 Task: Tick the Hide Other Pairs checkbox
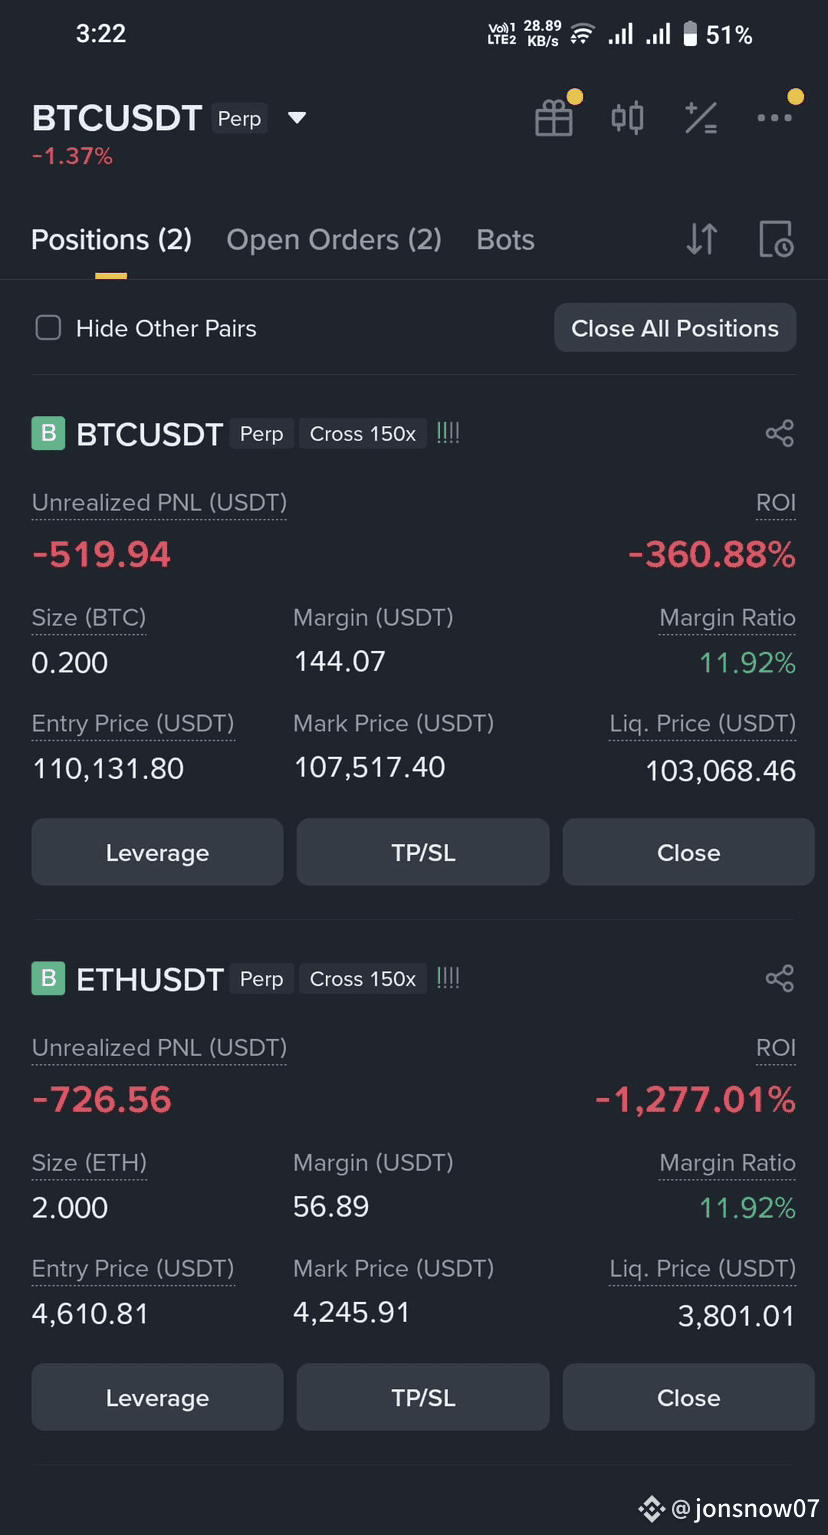[x=48, y=328]
